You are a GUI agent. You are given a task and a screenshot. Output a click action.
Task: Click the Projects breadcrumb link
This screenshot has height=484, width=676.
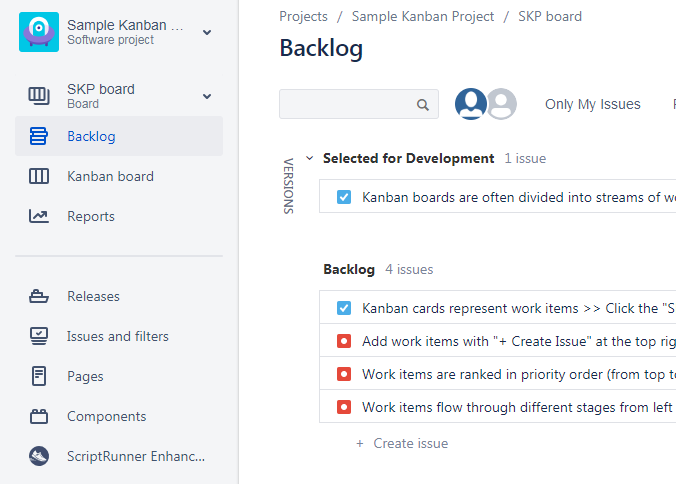click(x=303, y=16)
